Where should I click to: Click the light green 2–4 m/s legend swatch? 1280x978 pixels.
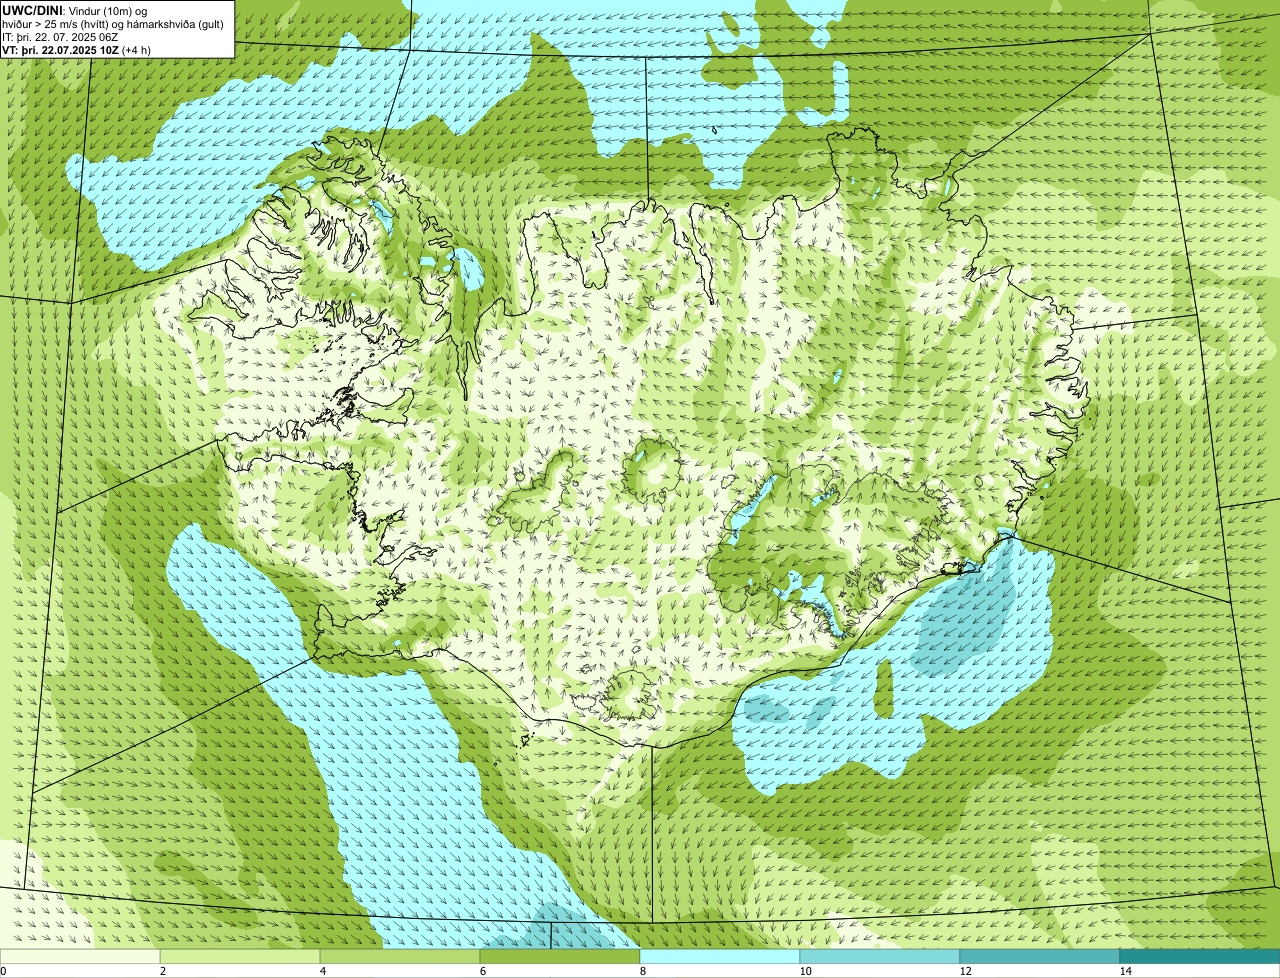pos(240,956)
